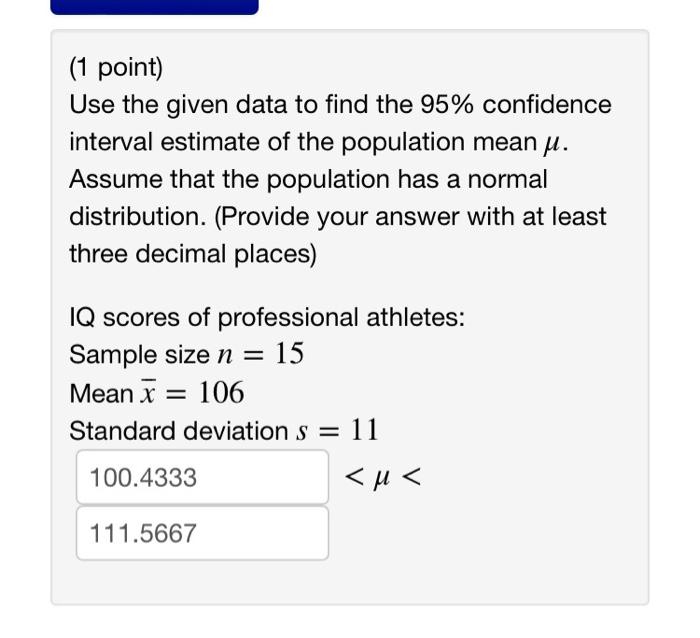The height and width of the screenshot is (638, 700).
Task: Click the italic s after "Standard deviation"
Action: (x=302, y=432)
